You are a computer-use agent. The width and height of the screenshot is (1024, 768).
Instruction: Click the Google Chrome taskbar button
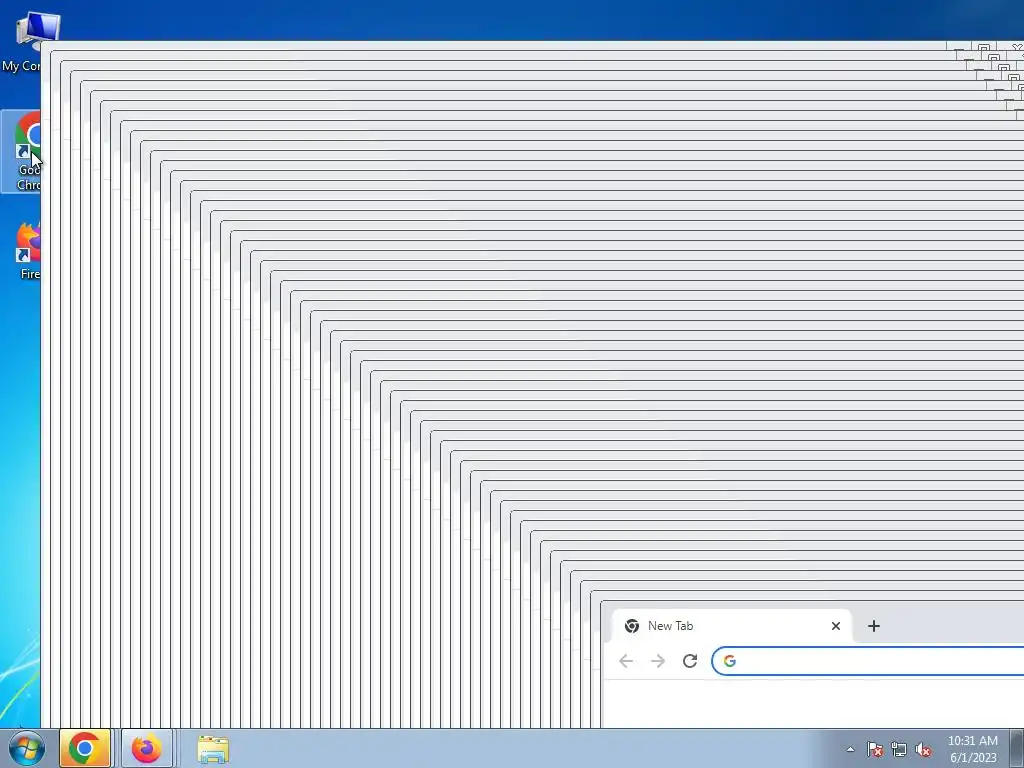(x=85, y=748)
